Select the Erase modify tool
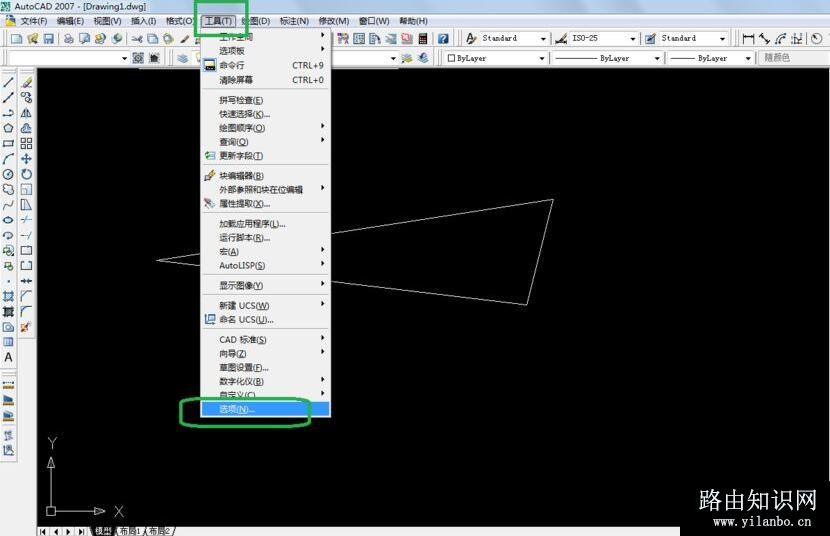The width and height of the screenshot is (830, 536). 26,83
